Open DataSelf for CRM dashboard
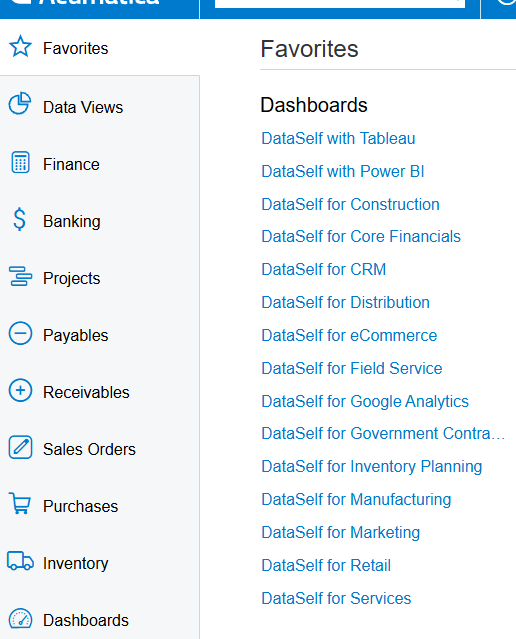516x639 pixels. point(324,270)
